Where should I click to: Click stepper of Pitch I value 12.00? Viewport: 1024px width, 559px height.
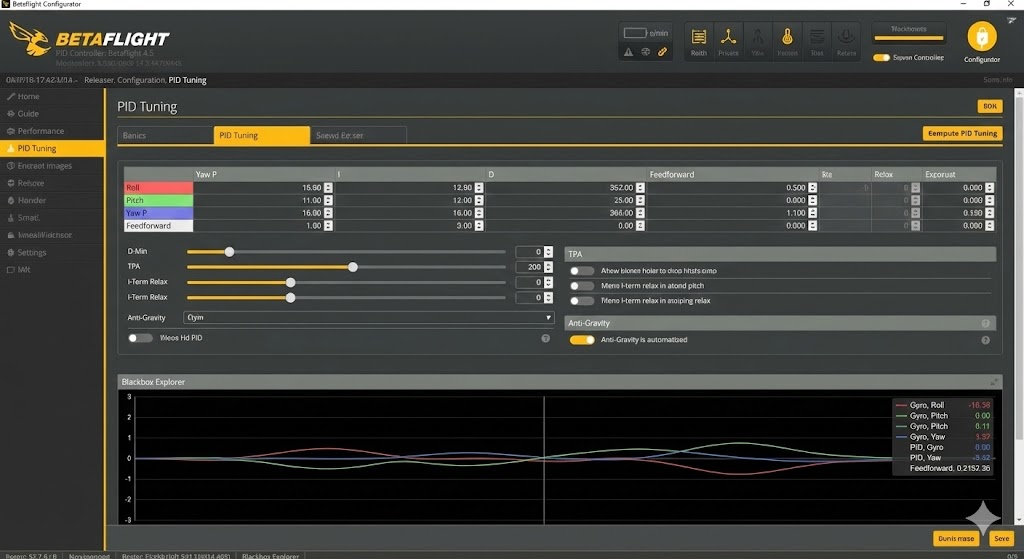click(x=479, y=200)
